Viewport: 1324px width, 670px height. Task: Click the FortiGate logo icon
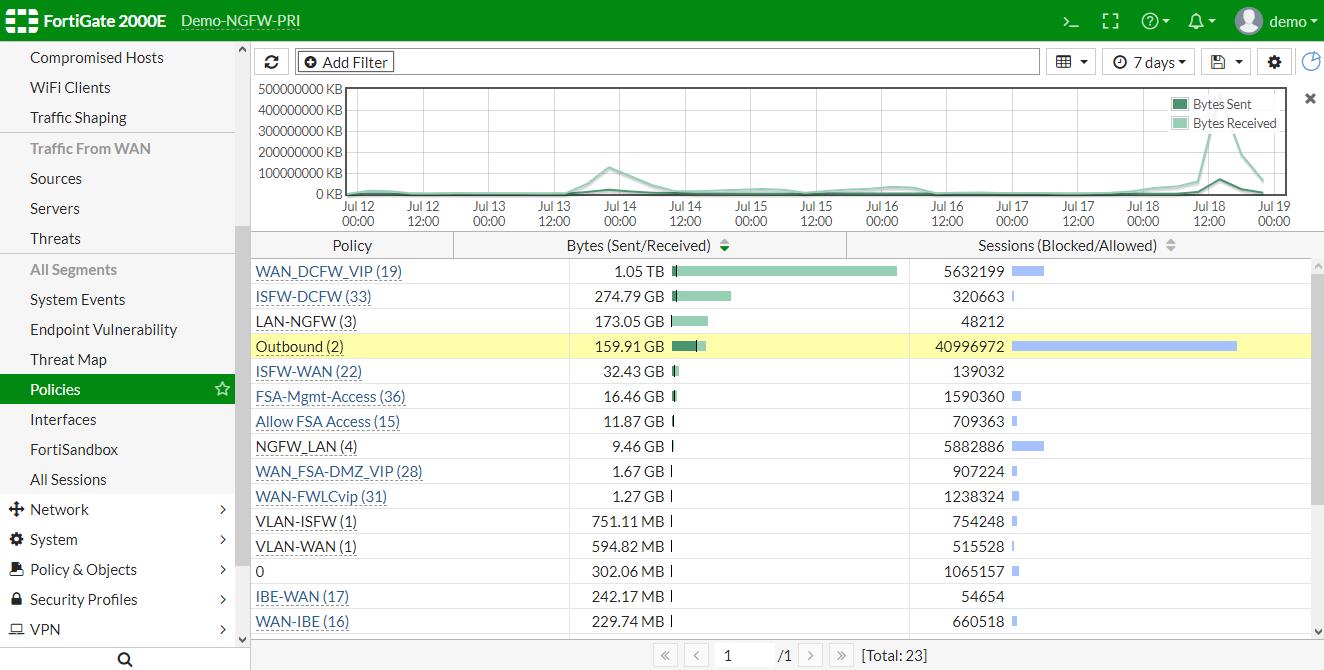(22, 21)
